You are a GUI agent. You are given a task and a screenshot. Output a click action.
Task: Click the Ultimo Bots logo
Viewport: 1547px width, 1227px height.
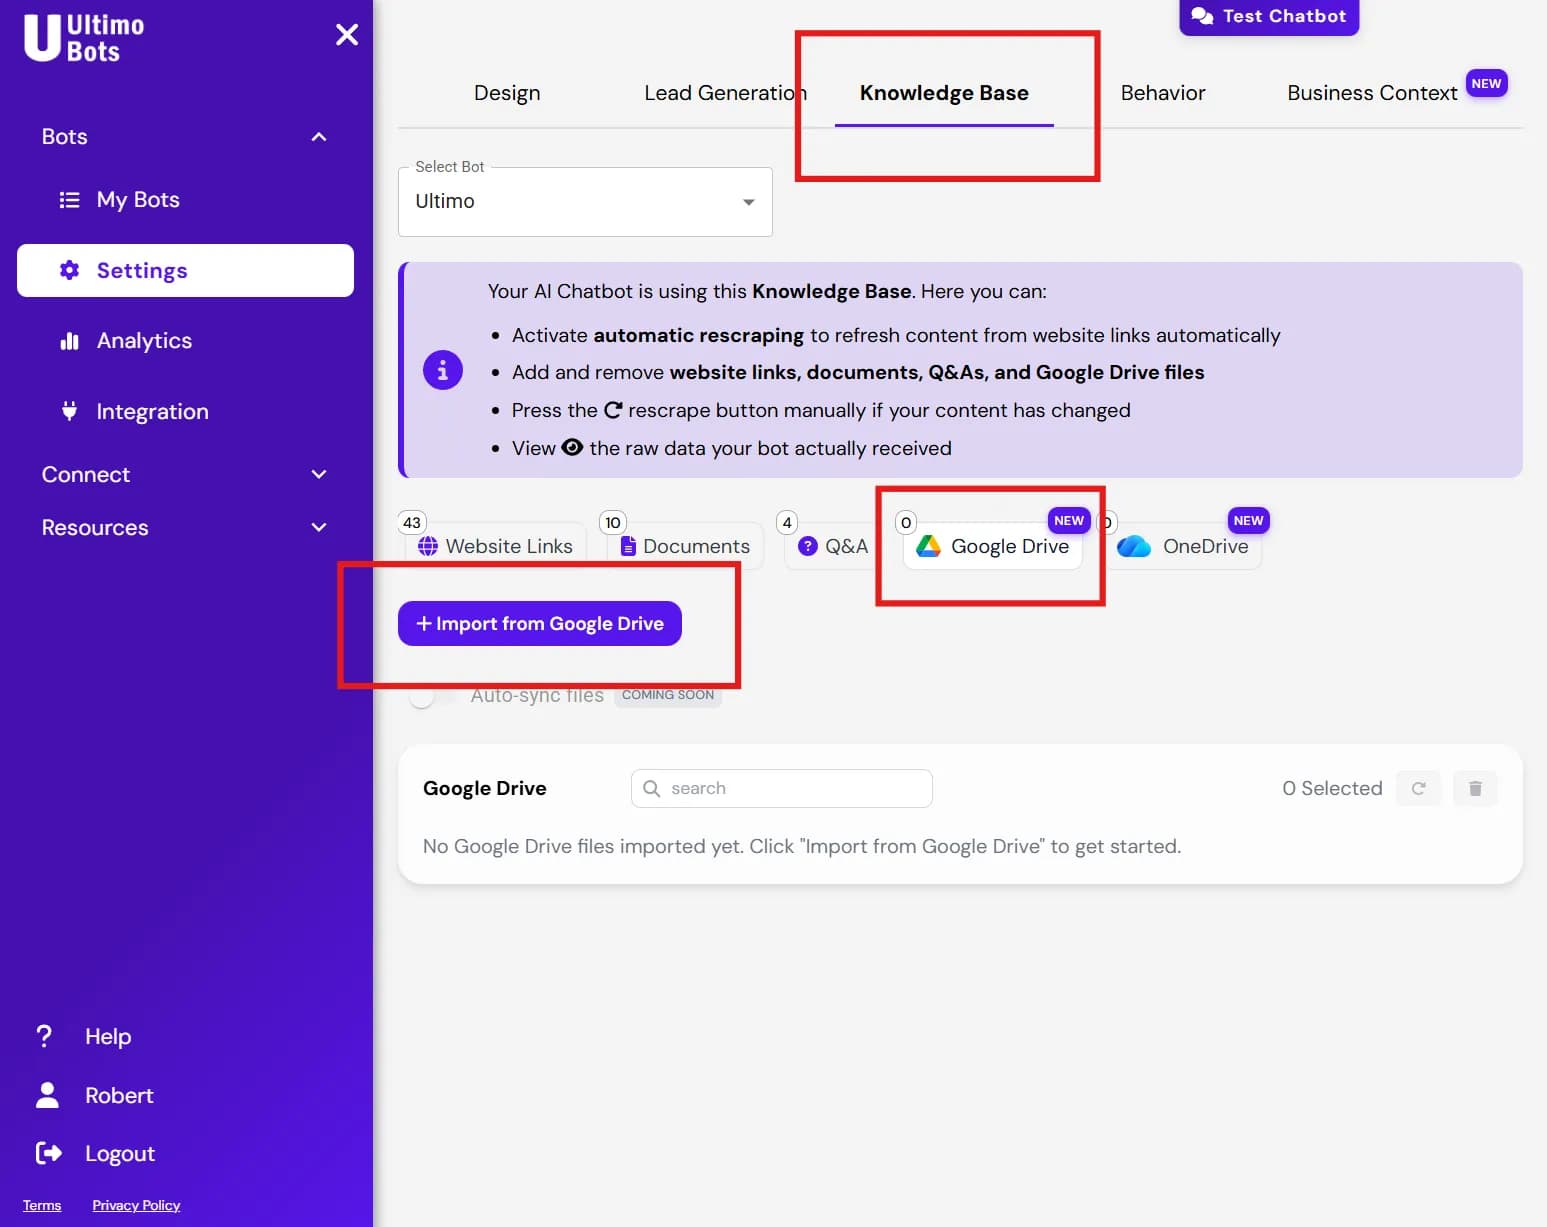[x=85, y=36]
